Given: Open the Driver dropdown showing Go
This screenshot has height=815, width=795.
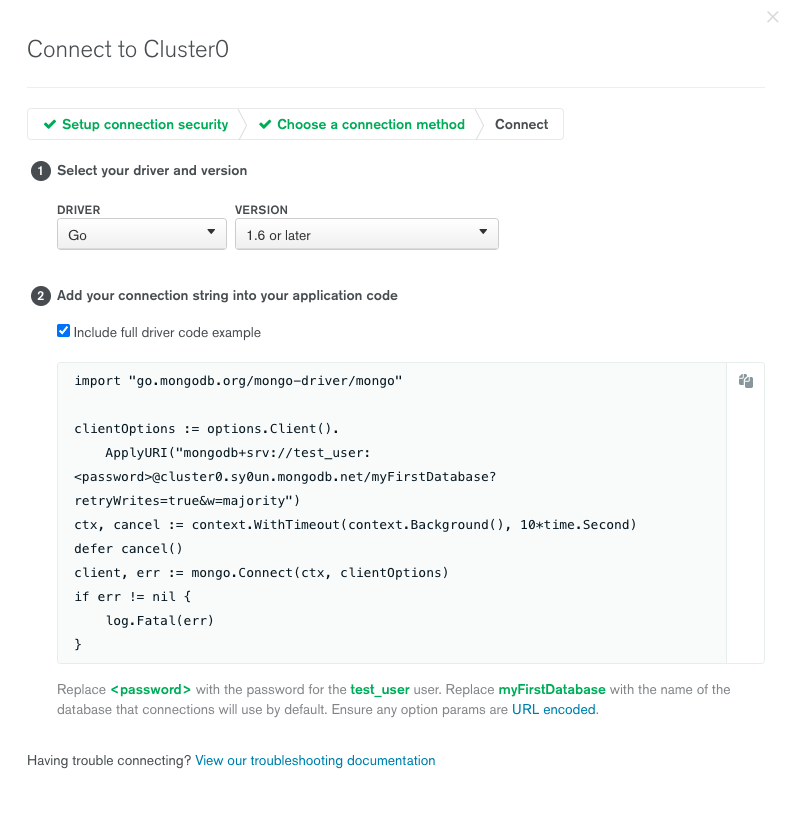Looking at the screenshot, I should [142, 234].
